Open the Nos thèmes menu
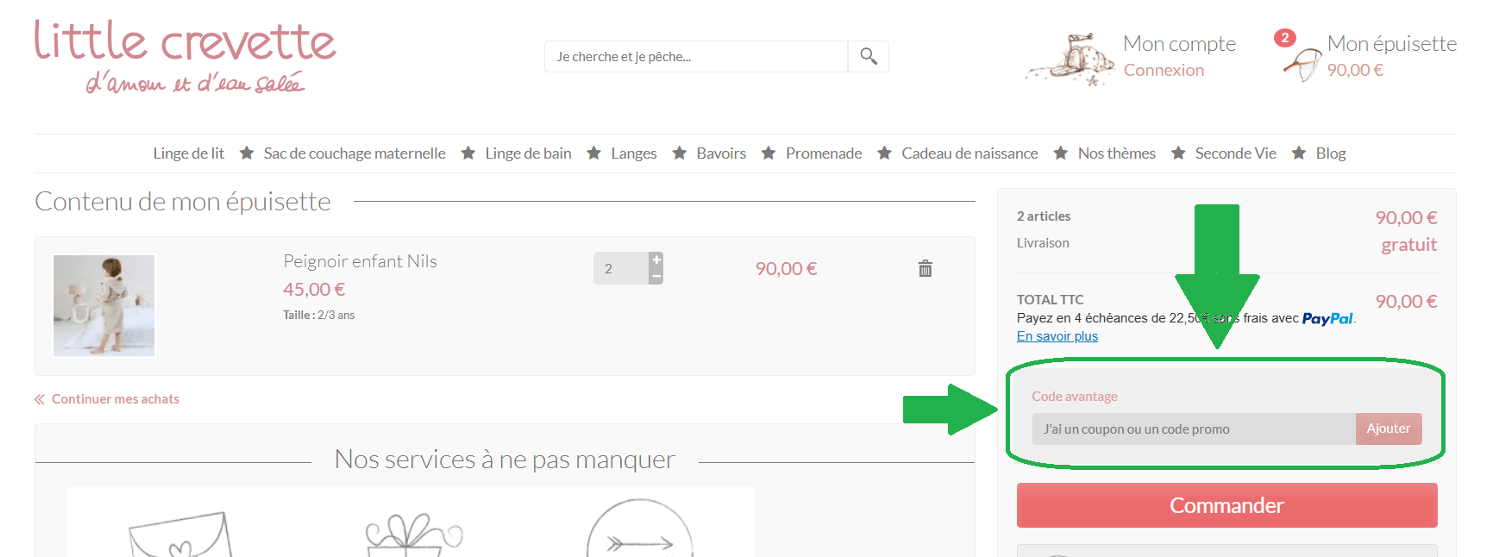Viewport: 1500px width, 557px height. click(x=1117, y=153)
